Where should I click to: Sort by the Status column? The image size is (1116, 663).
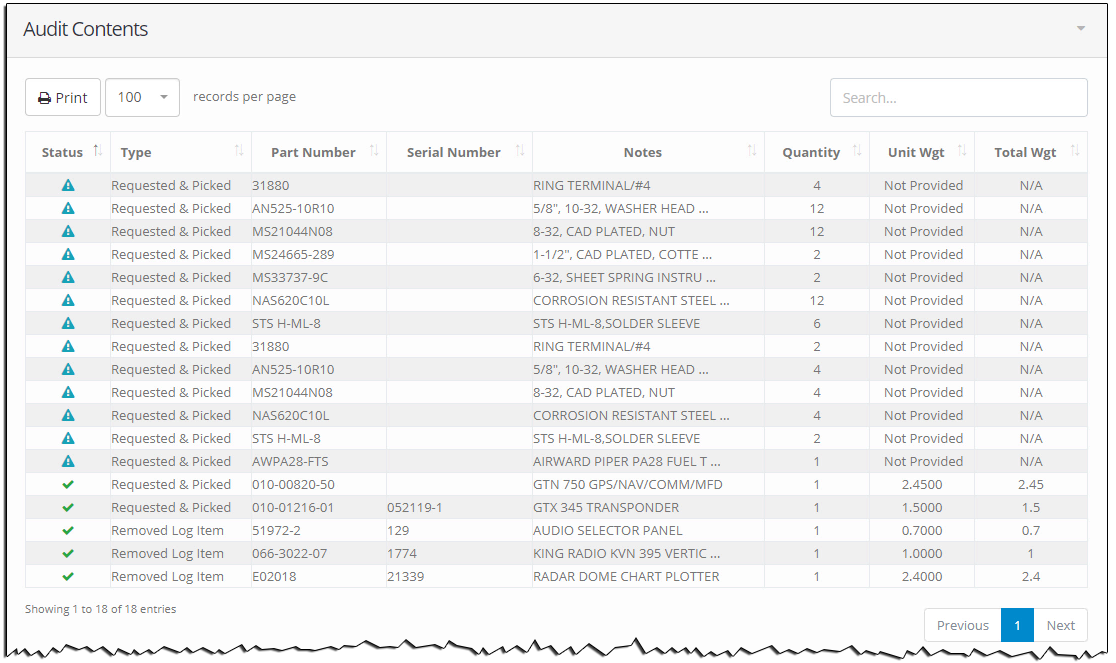tap(68, 152)
